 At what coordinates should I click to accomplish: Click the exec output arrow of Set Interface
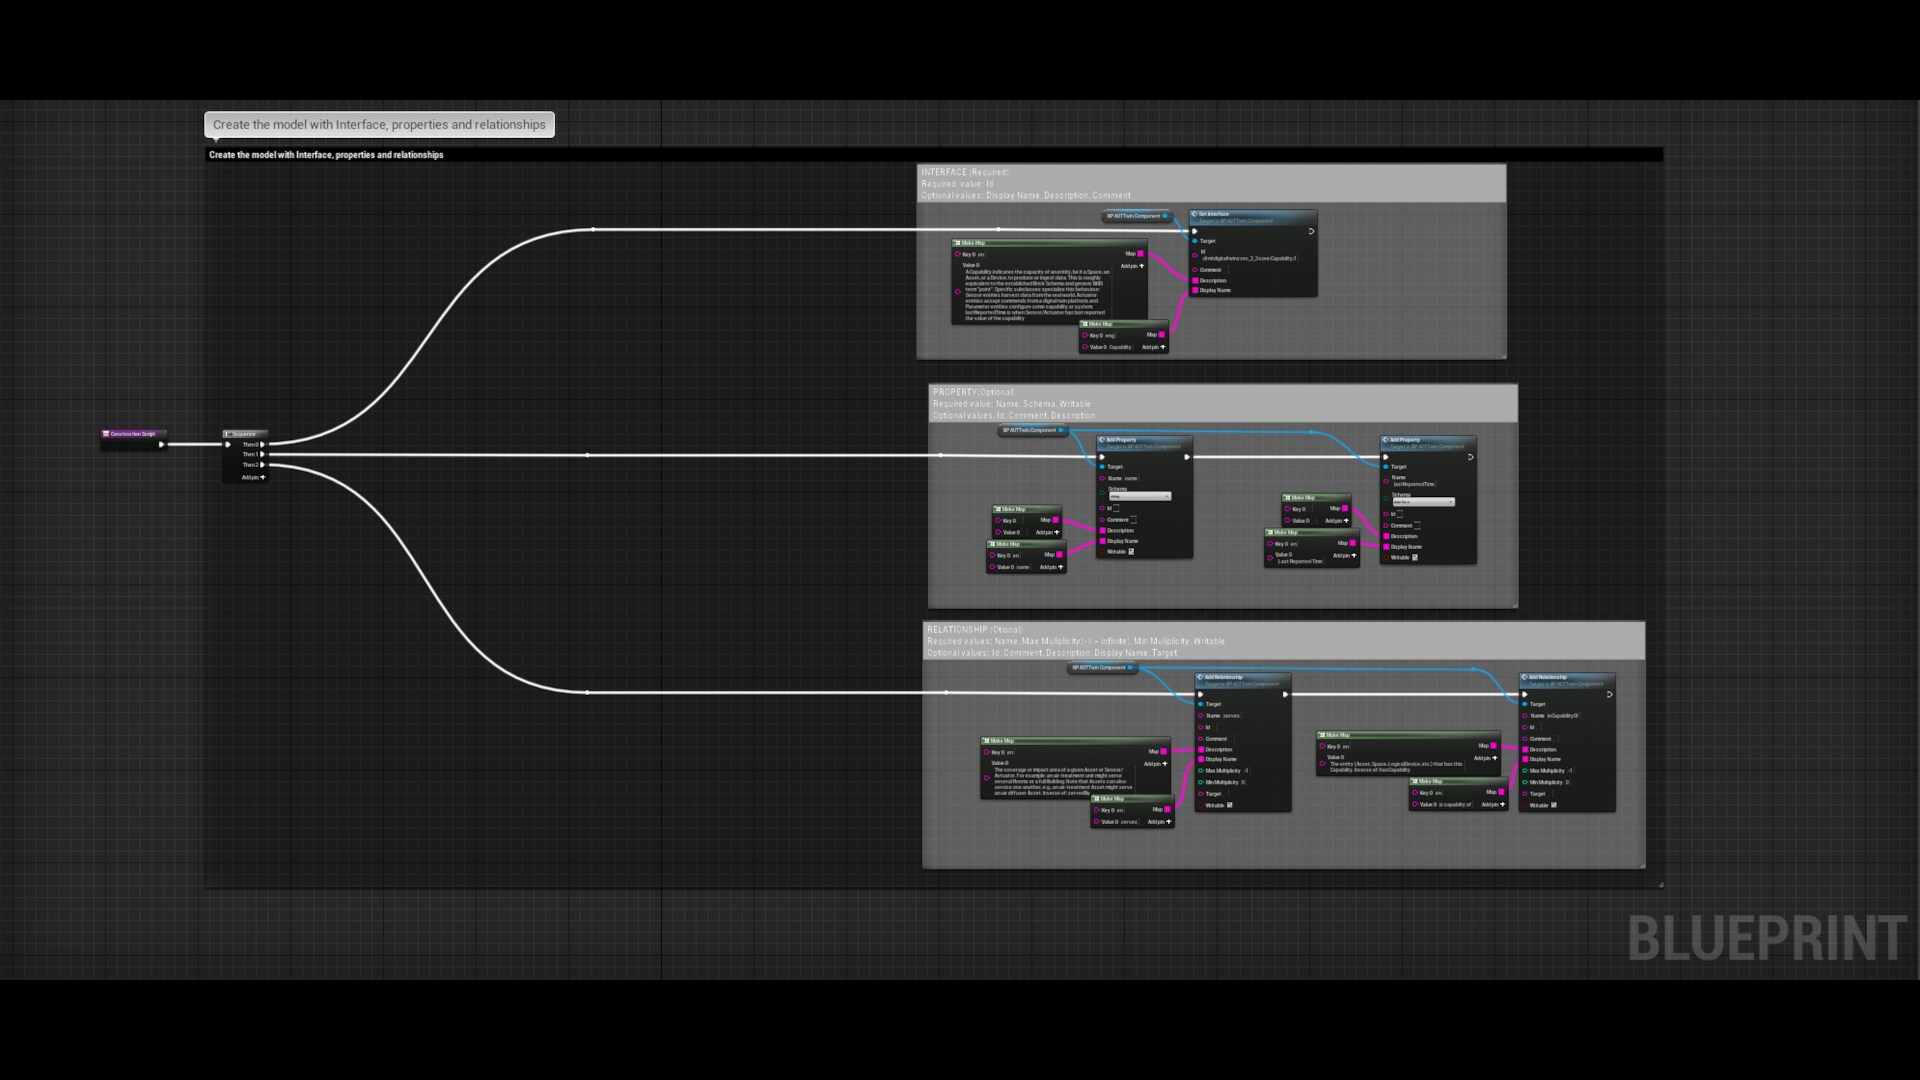click(x=1312, y=231)
